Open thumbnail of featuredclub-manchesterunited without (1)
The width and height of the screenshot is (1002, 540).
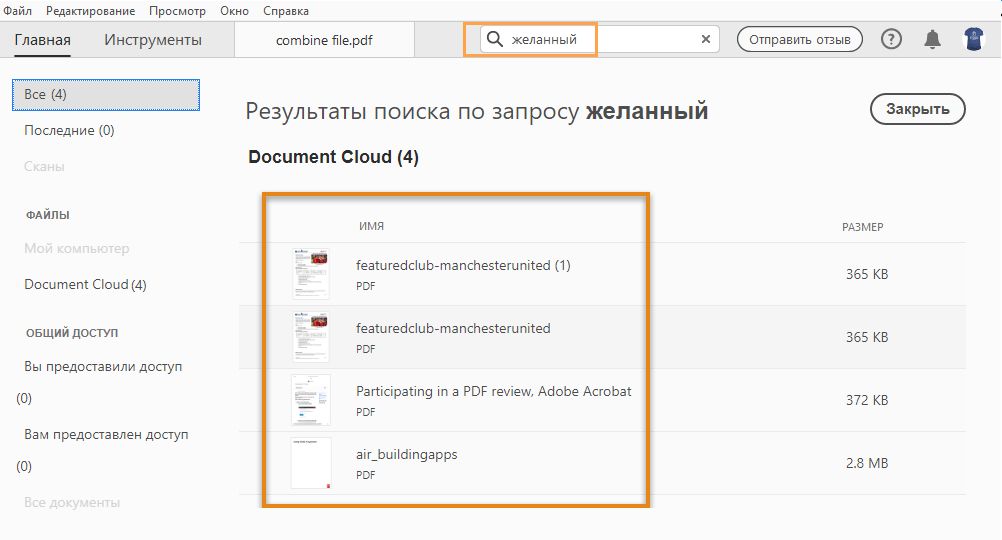[x=311, y=337]
